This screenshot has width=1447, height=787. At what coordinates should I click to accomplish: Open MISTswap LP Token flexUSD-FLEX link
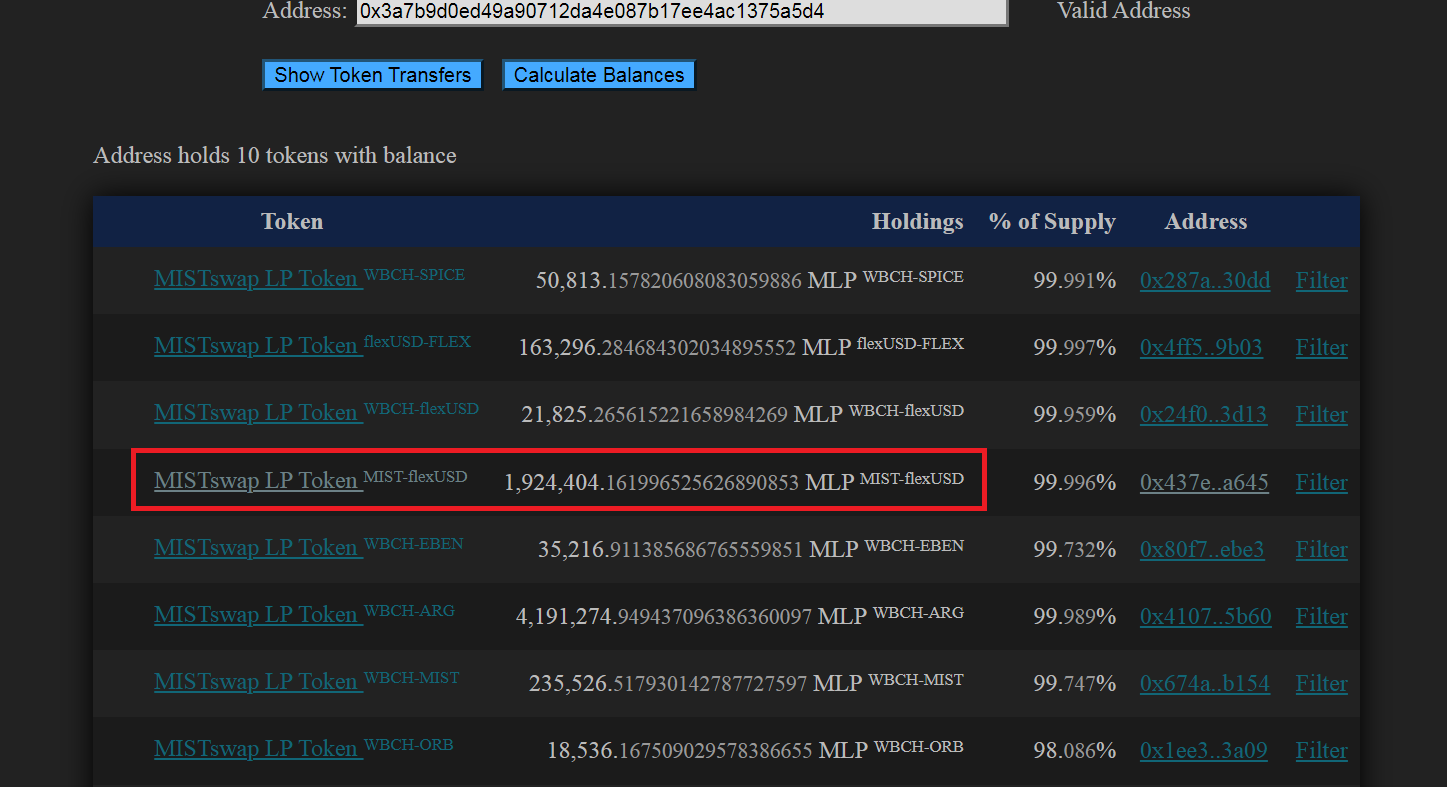click(x=312, y=345)
